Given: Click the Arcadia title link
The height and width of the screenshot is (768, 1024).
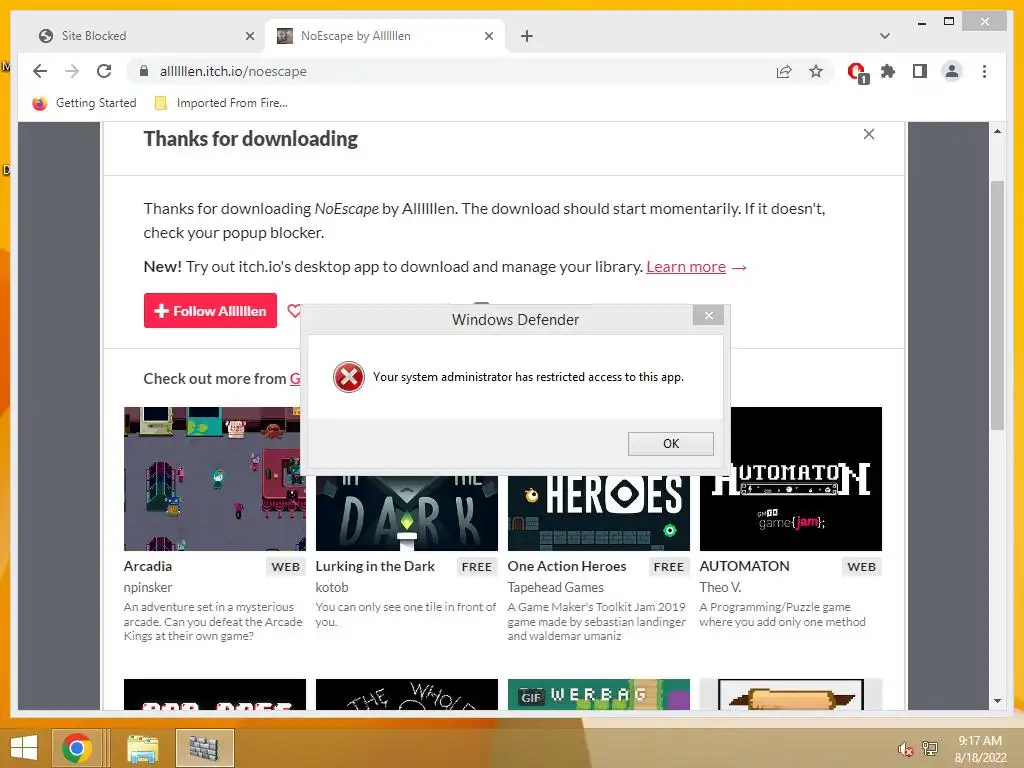Looking at the screenshot, I should [x=148, y=566].
